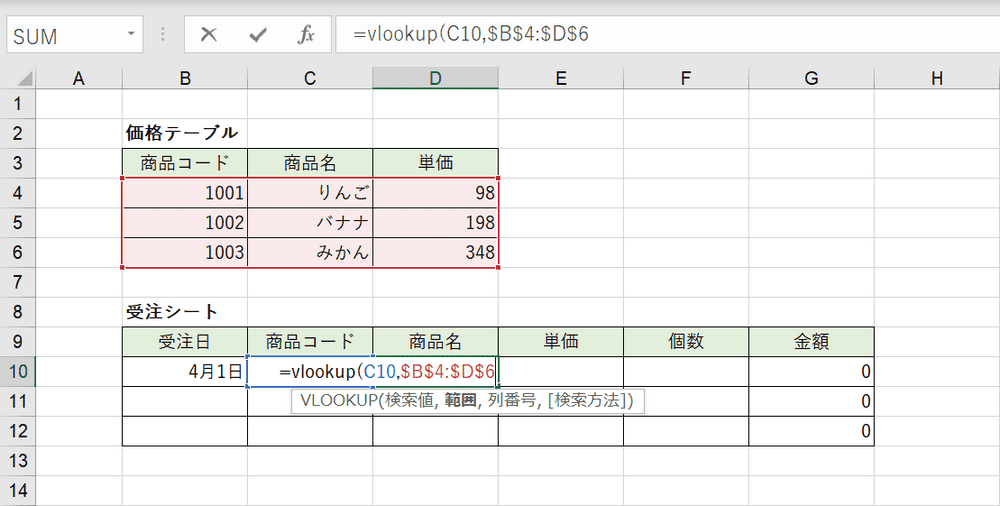Select the りんご cell
1000x506 pixels.
pyautogui.click(x=310, y=193)
